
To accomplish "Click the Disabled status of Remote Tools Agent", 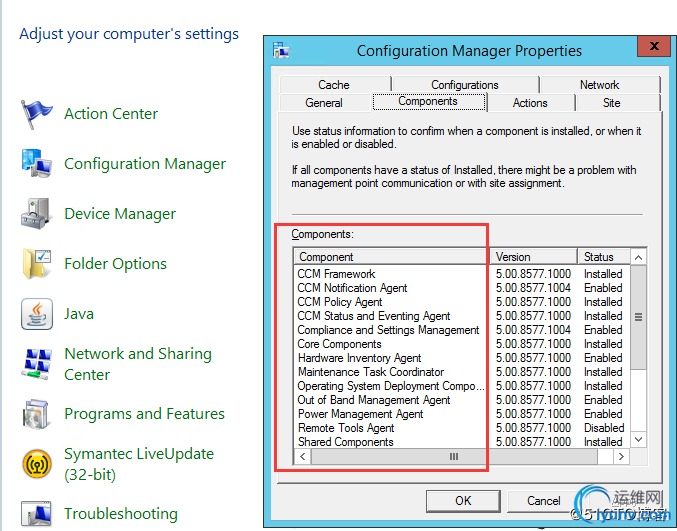I will point(604,428).
